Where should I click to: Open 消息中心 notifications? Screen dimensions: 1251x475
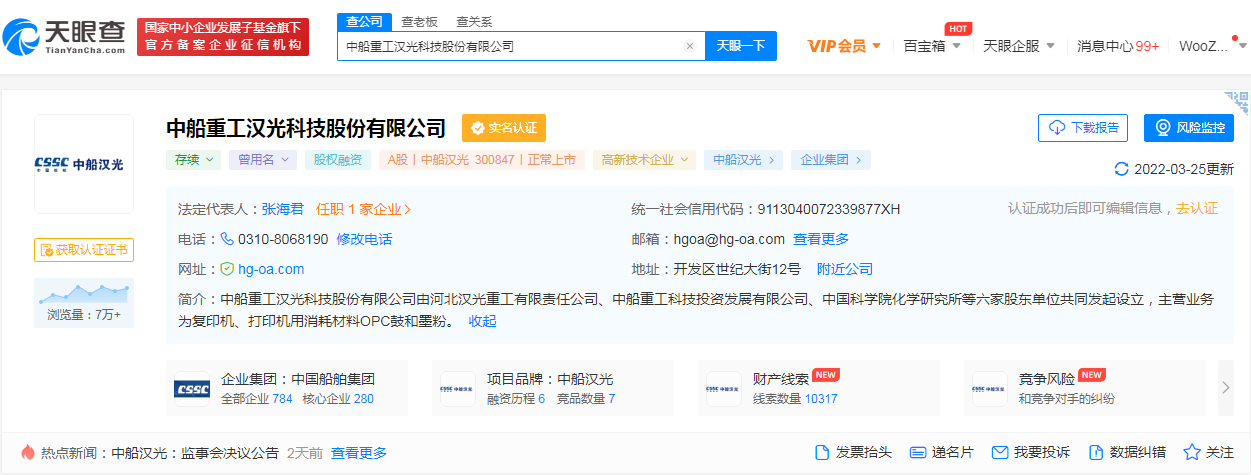coord(1118,46)
